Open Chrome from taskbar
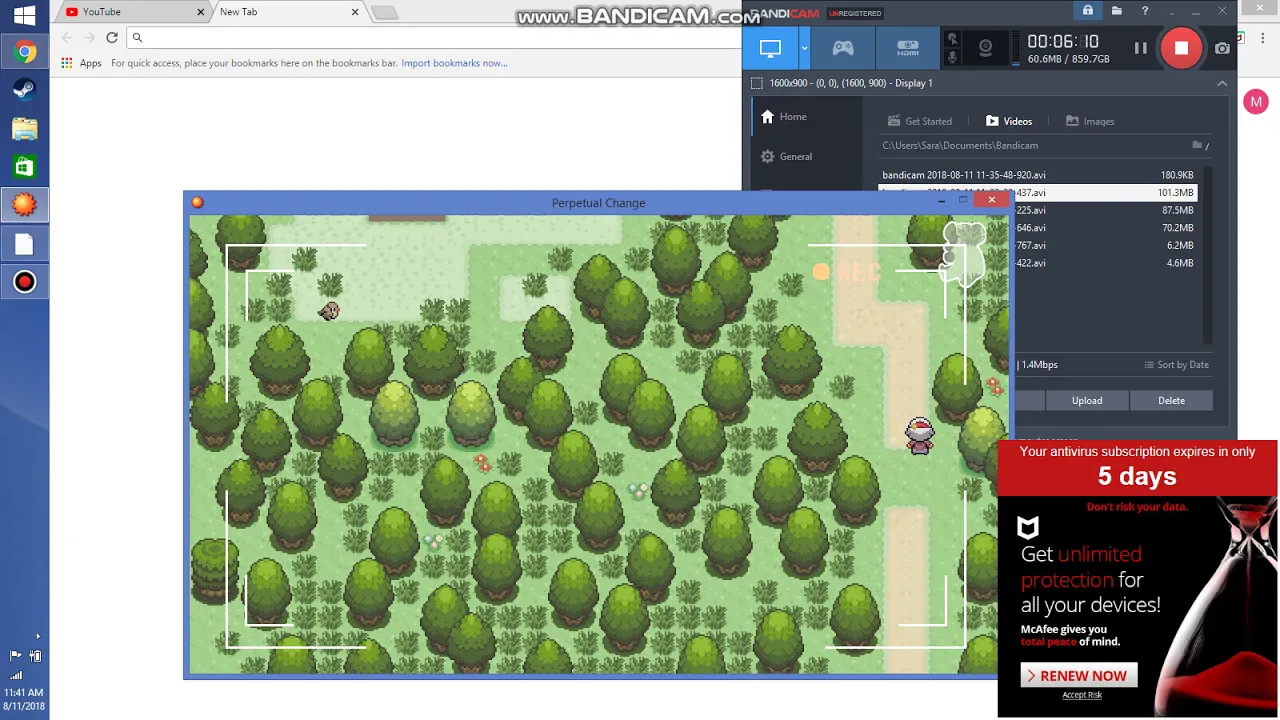Image resolution: width=1280 pixels, height=720 pixels. 24,52
